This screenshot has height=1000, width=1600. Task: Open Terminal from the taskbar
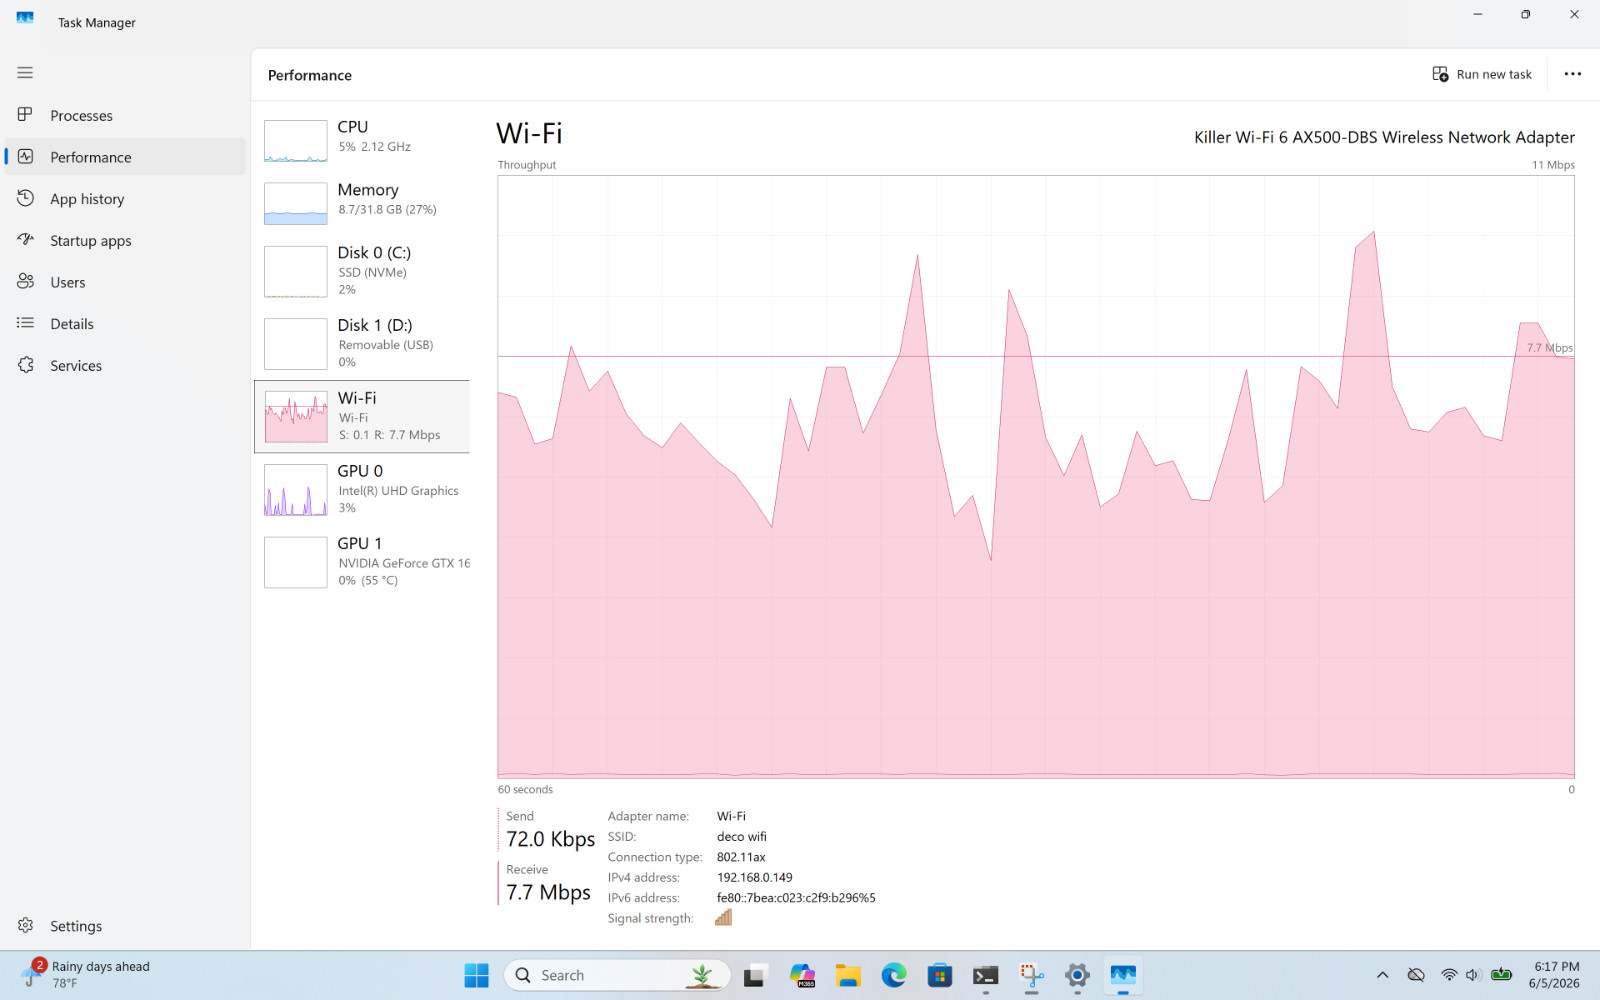(x=986, y=975)
